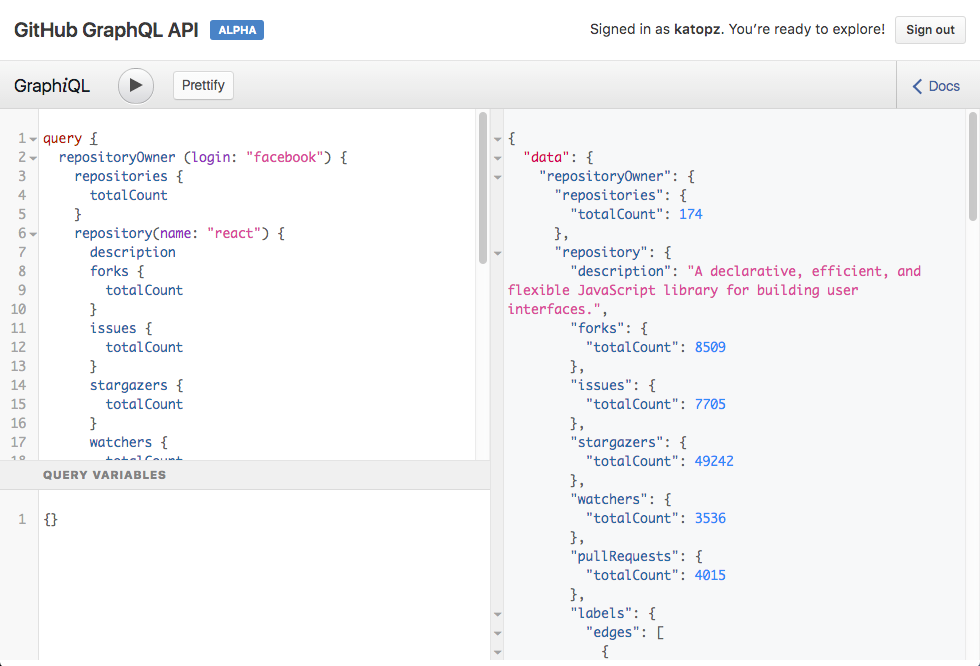
Task: Fold the "data" object in results
Action: [499, 158]
